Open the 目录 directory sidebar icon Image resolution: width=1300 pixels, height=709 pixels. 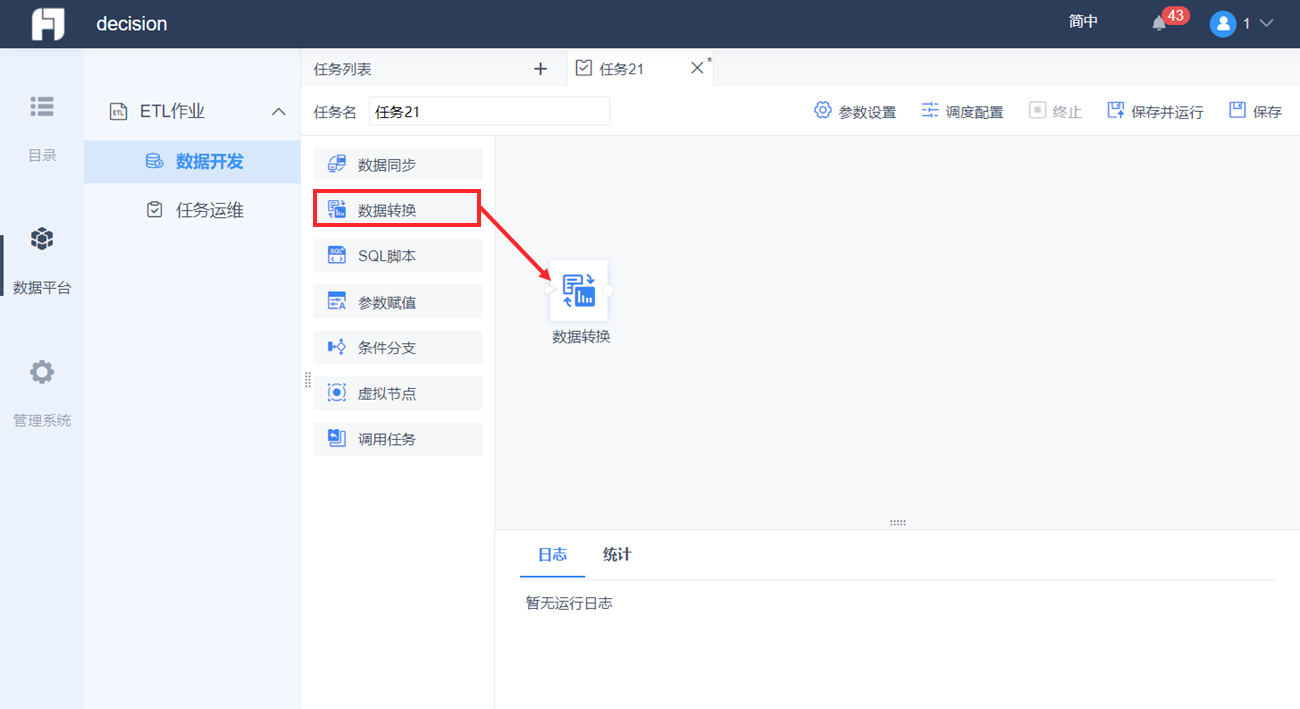[x=42, y=106]
